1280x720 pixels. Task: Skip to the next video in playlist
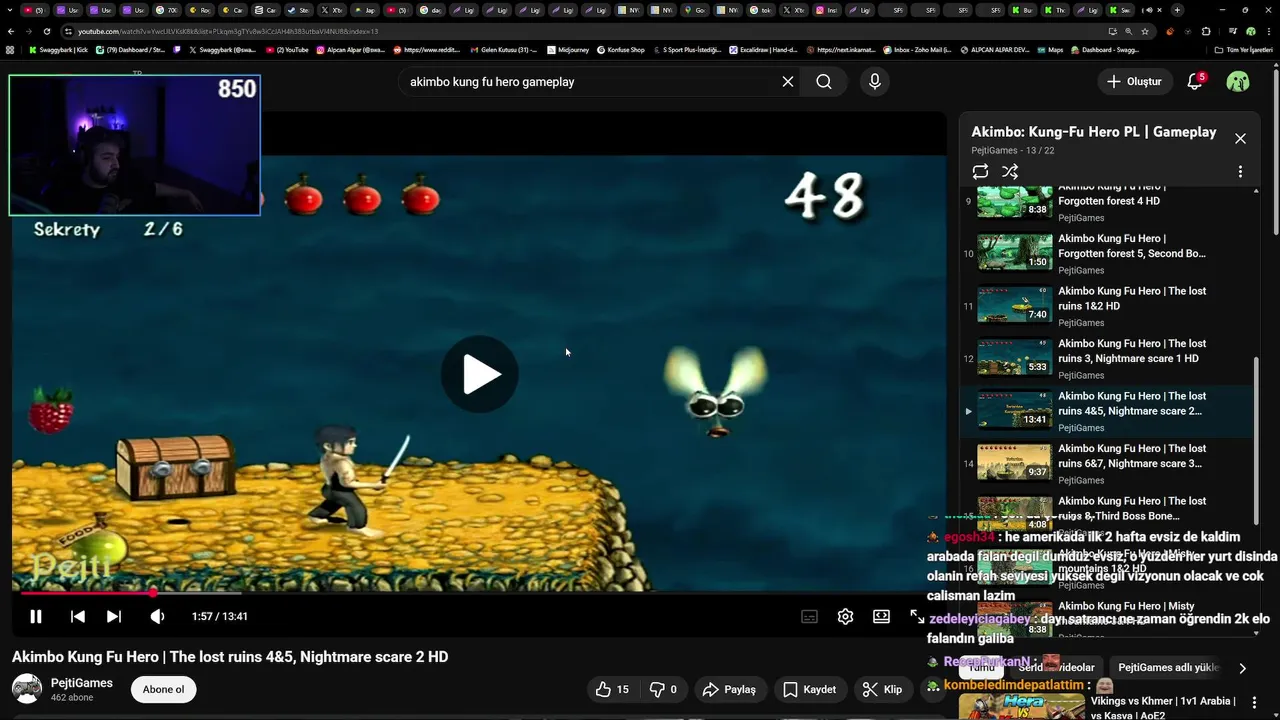point(114,617)
